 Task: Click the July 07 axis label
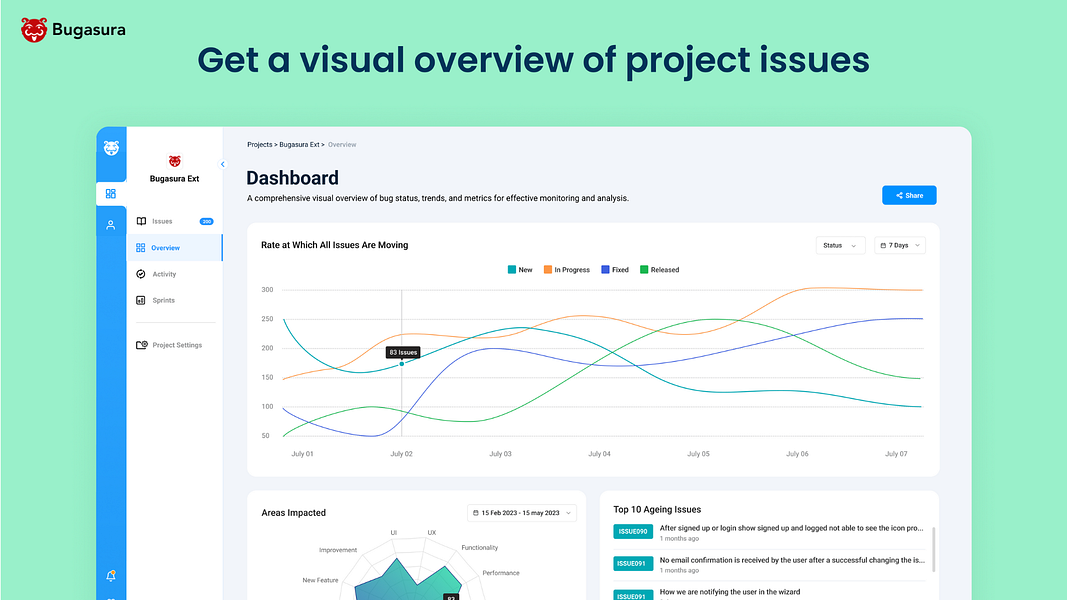pos(896,454)
